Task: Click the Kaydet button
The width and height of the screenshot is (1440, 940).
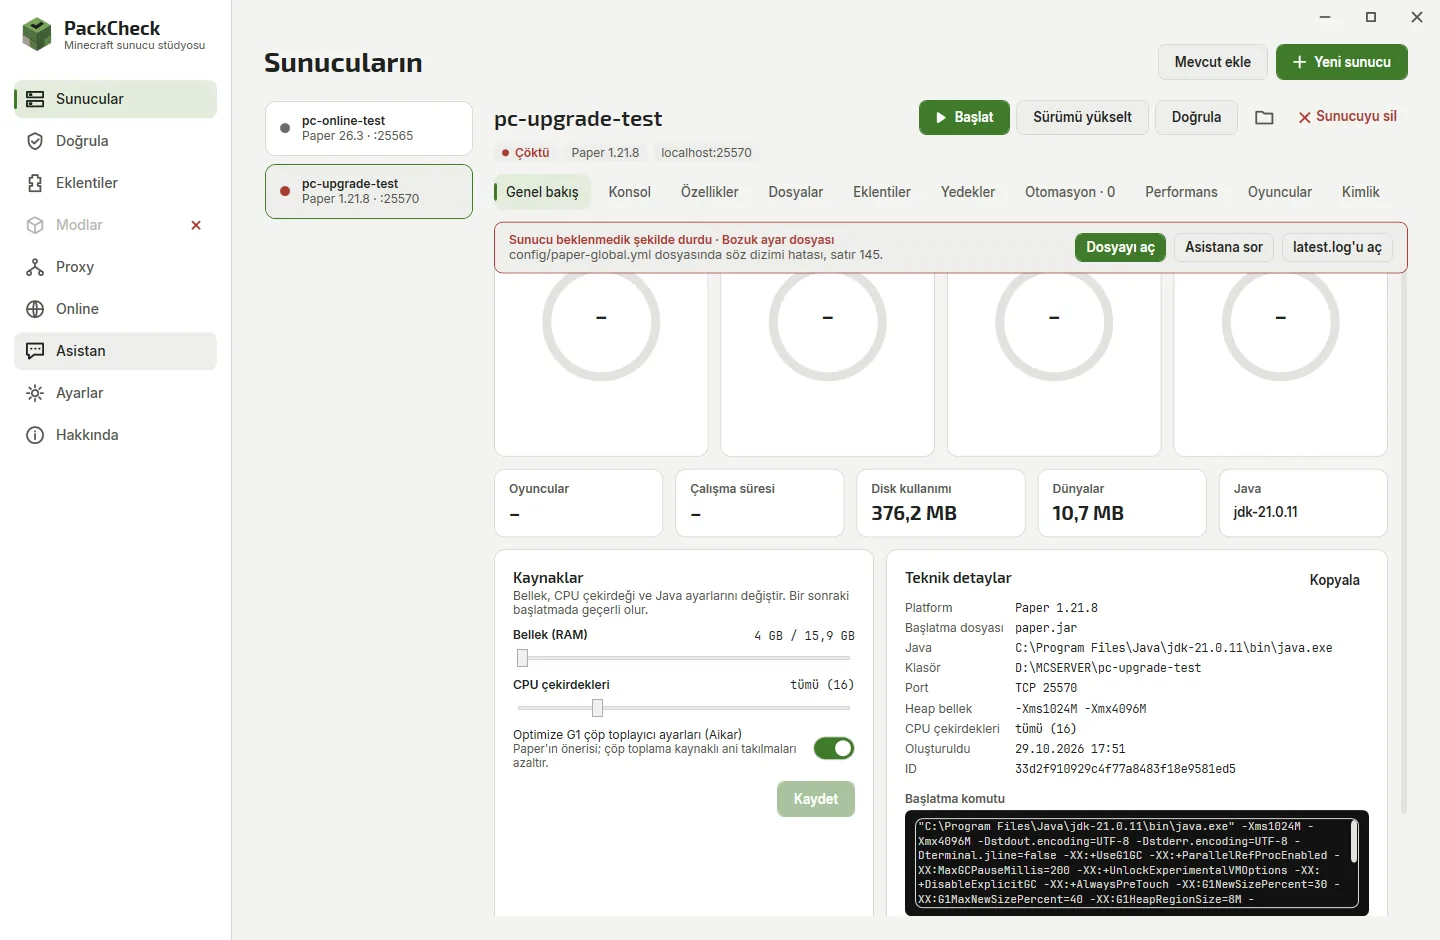Action: (815, 799)
